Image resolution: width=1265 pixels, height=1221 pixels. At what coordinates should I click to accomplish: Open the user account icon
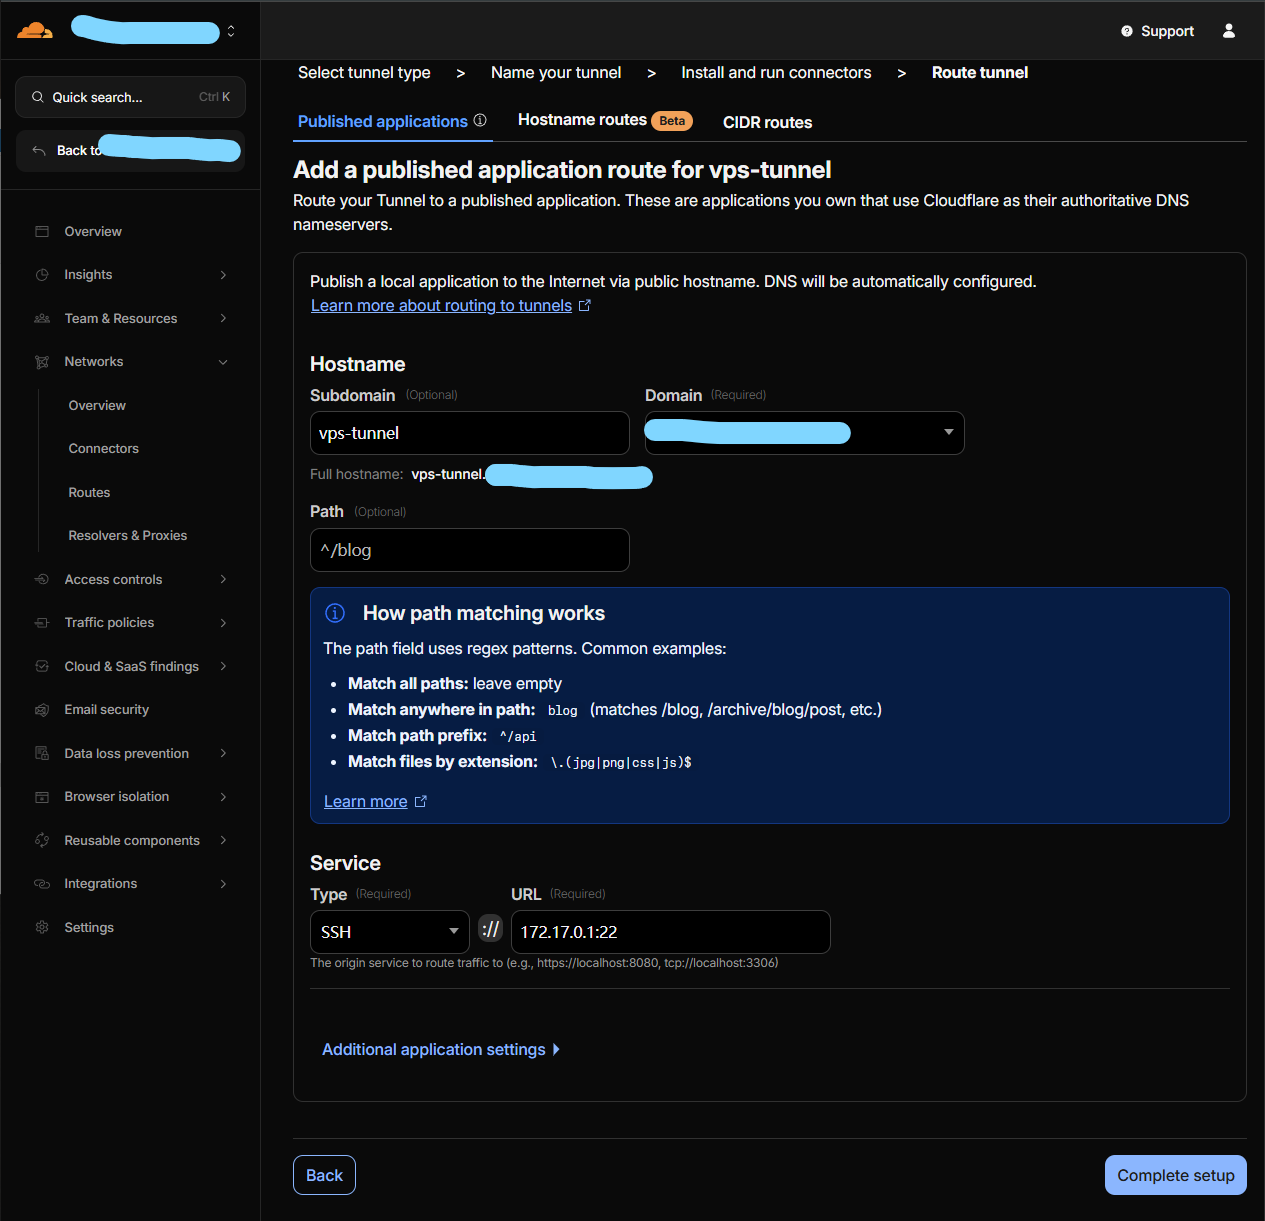[1228, 31]
